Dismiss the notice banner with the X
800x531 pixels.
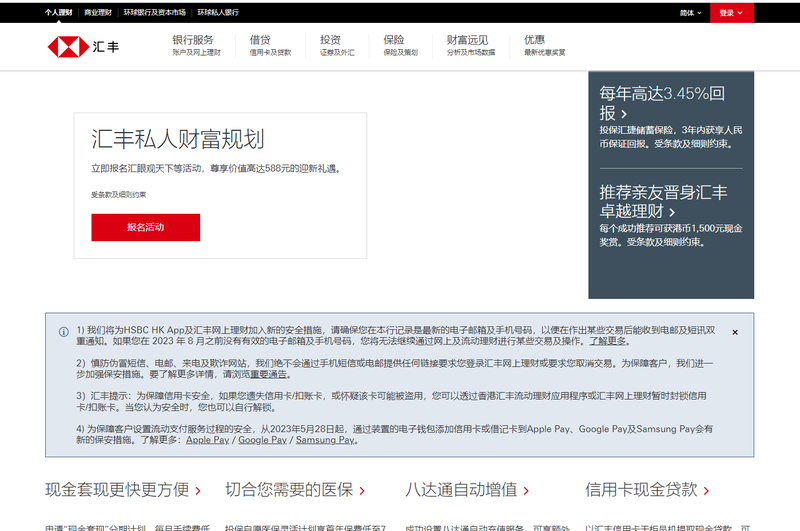coord(735,332)
